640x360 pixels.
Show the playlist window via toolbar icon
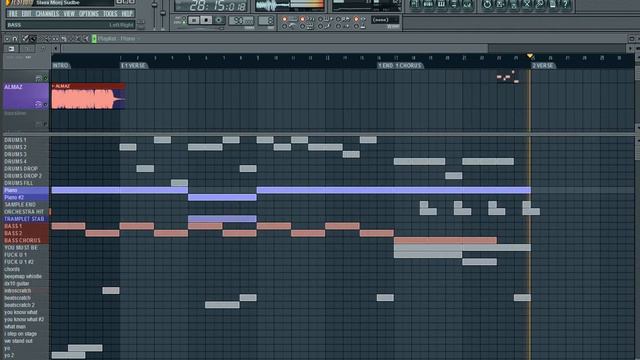pyautogui.click(x=415, y=4)
